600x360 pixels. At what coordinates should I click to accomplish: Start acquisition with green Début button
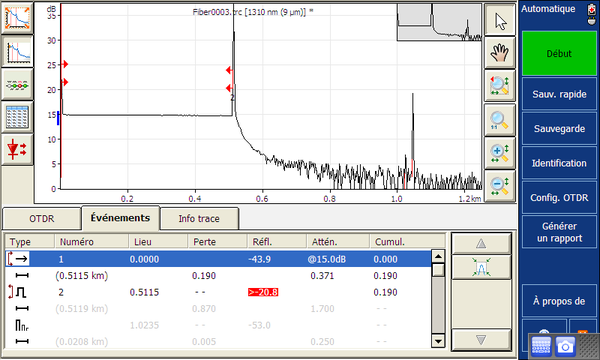coord(559,54)
